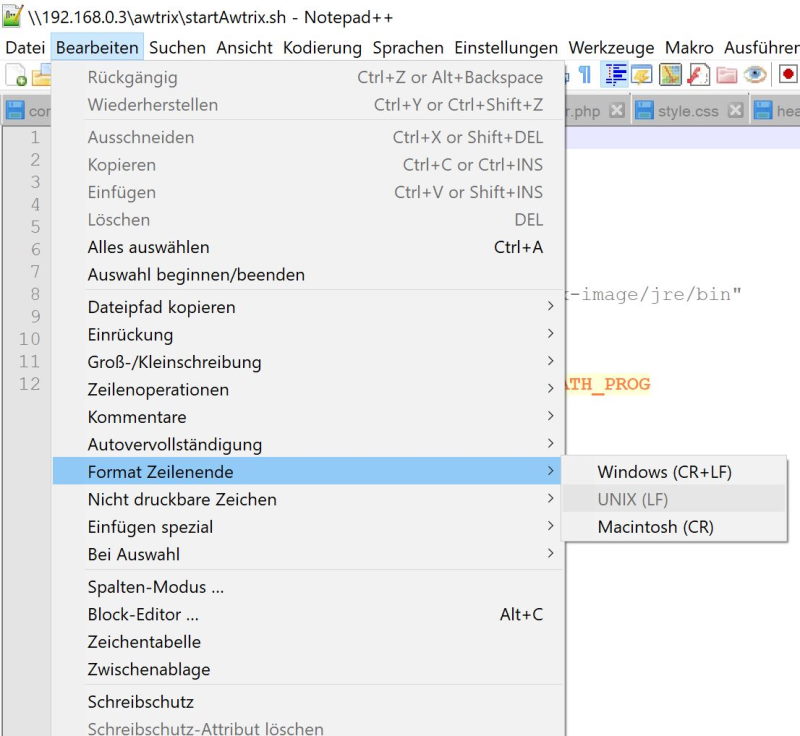Close the style.css tab
The width and height of the screenshot is (800, 736).
click(735, 111)
